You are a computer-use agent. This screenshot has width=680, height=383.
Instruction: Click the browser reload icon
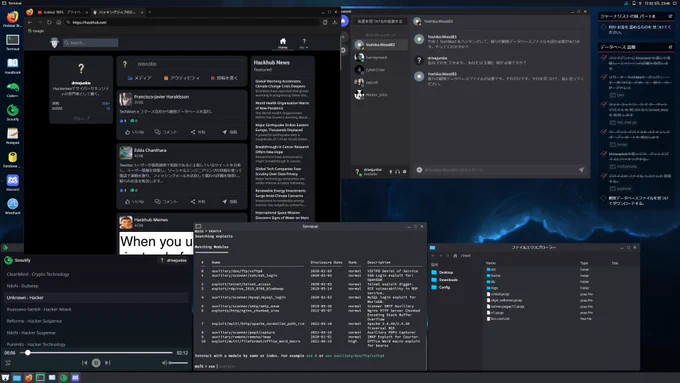(x=49, y=22)
